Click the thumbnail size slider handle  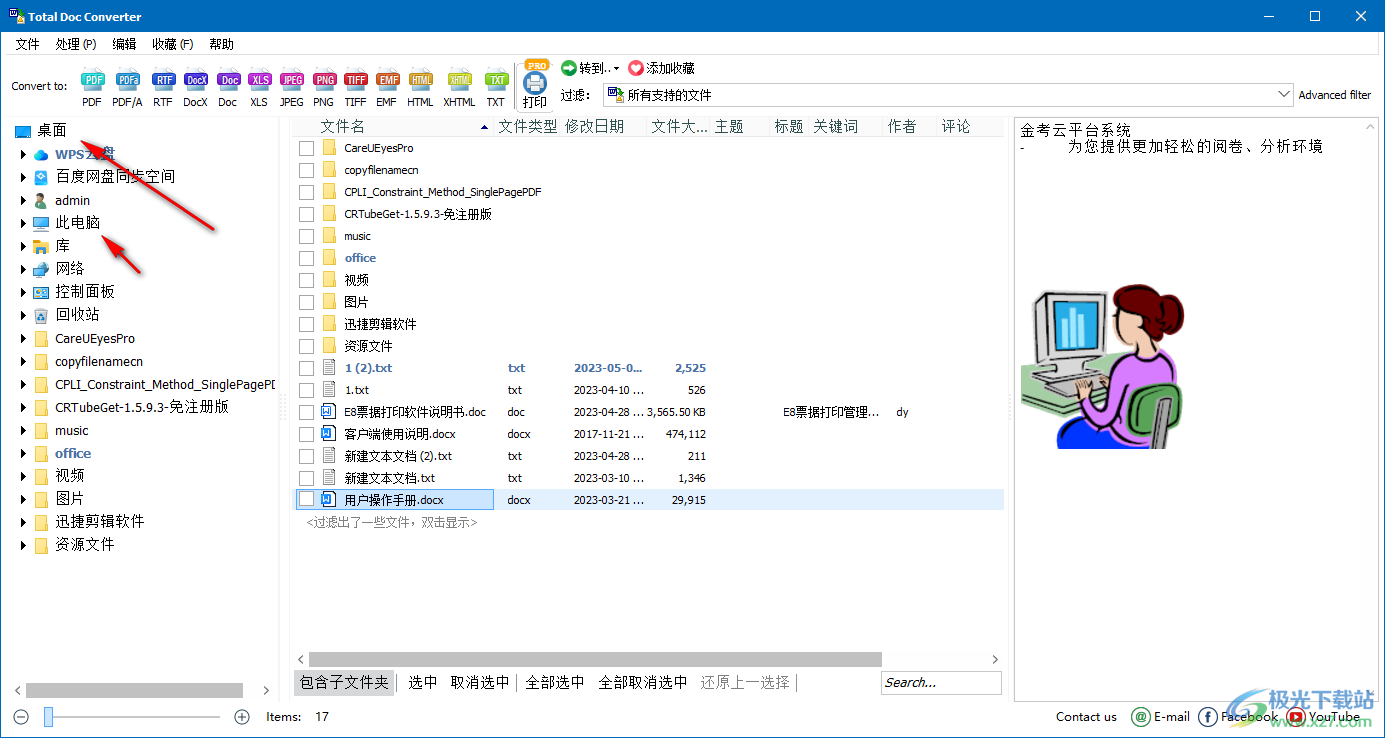(48, 716)
